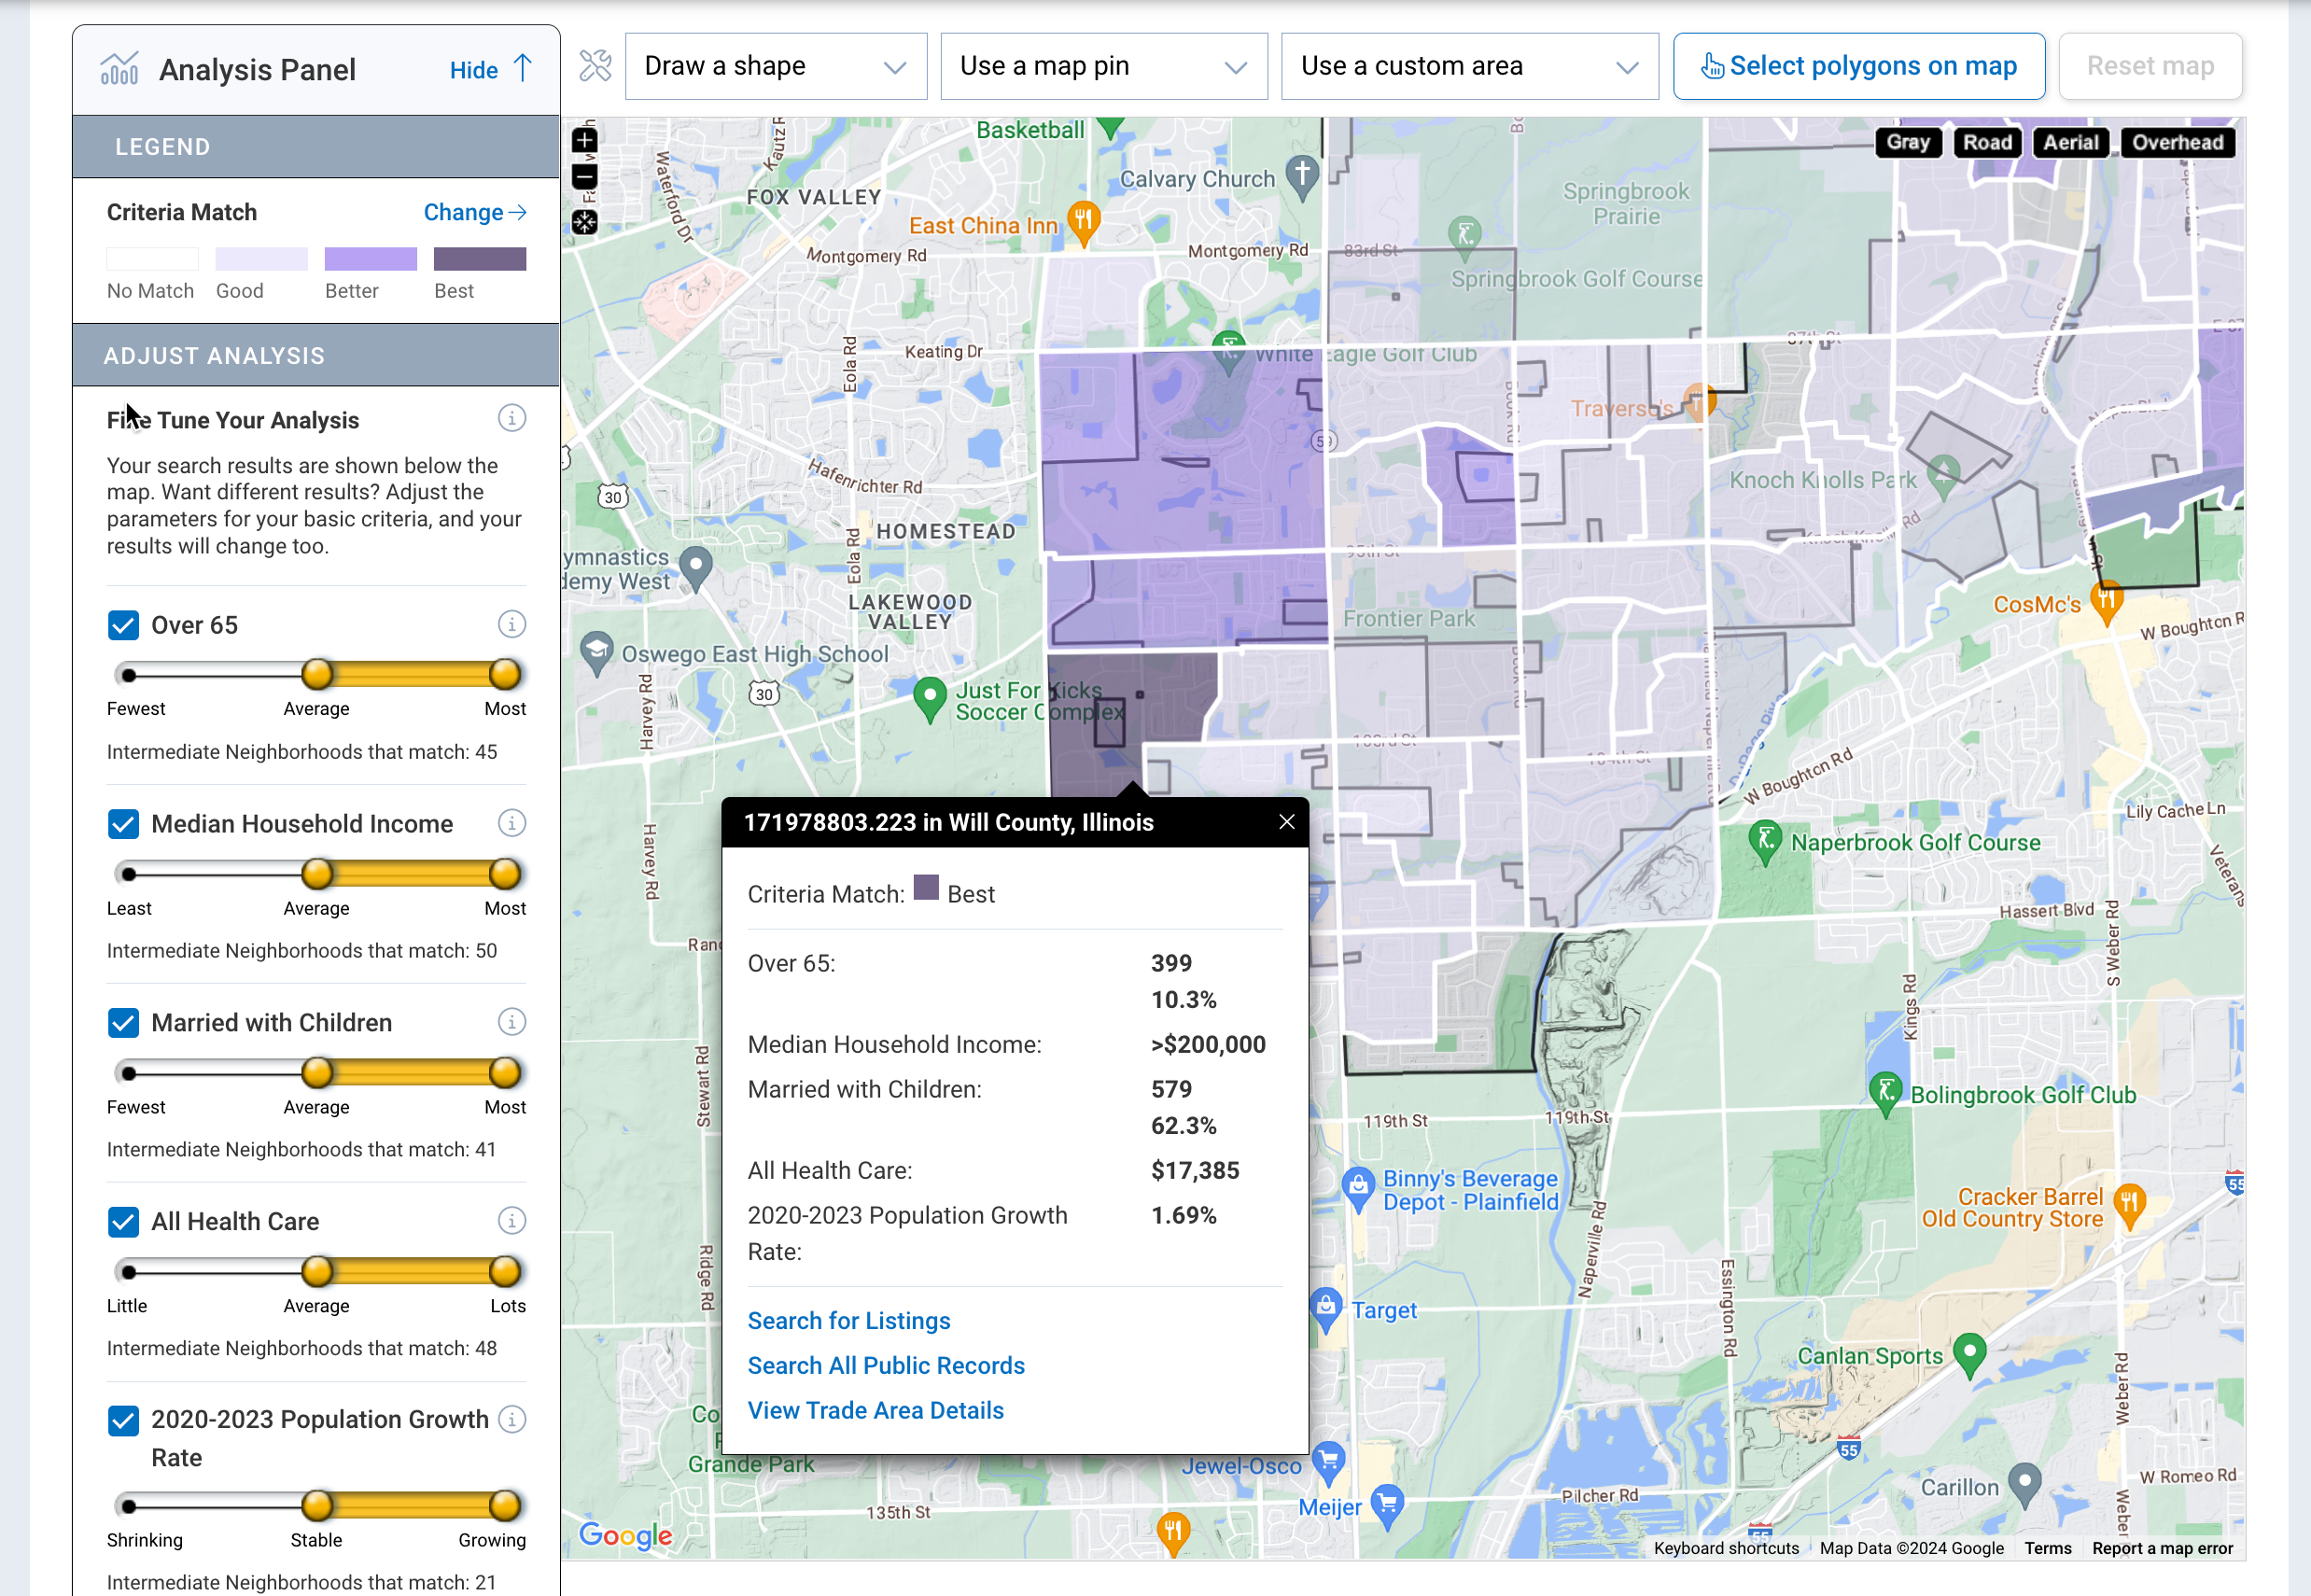
Task: Click the drawing tools crossed icon
Action: (595, 66)
